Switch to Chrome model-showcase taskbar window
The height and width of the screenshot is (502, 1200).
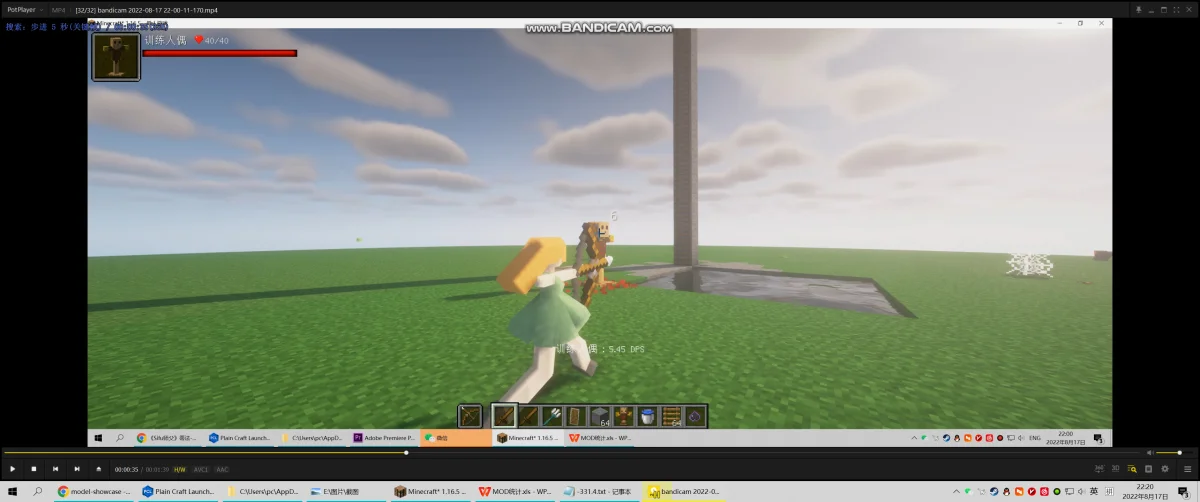click(94, 491)
